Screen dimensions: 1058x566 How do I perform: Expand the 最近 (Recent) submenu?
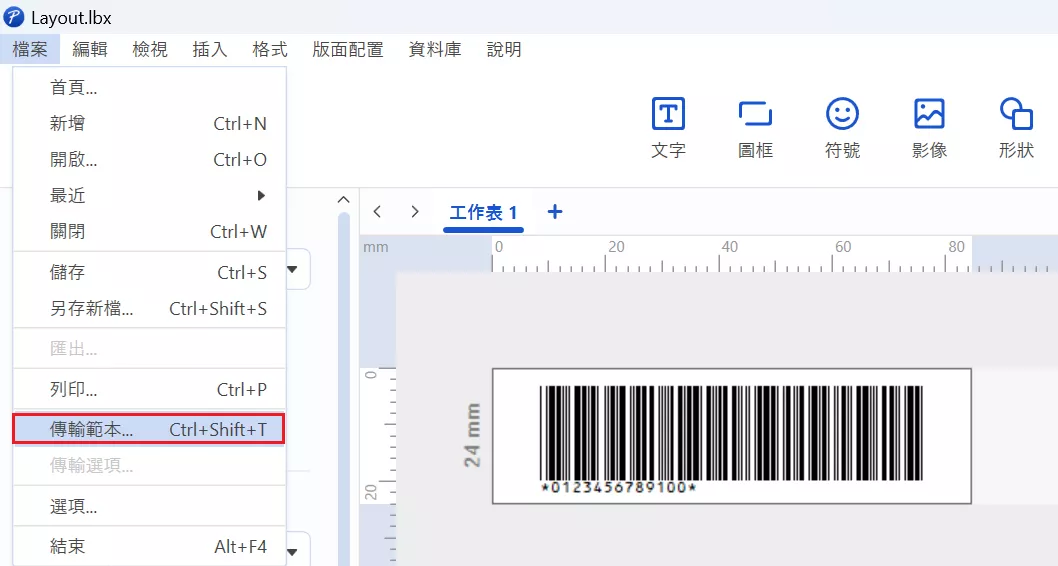point(150,196)
